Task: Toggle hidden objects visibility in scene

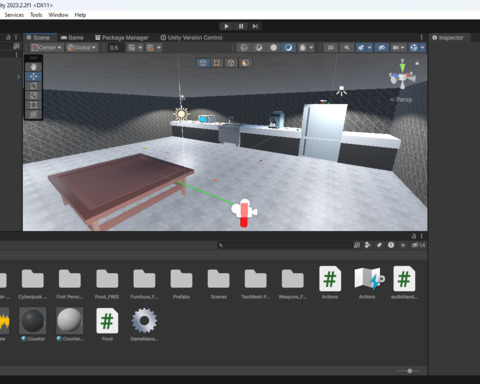Action: [x=382, y=48]
